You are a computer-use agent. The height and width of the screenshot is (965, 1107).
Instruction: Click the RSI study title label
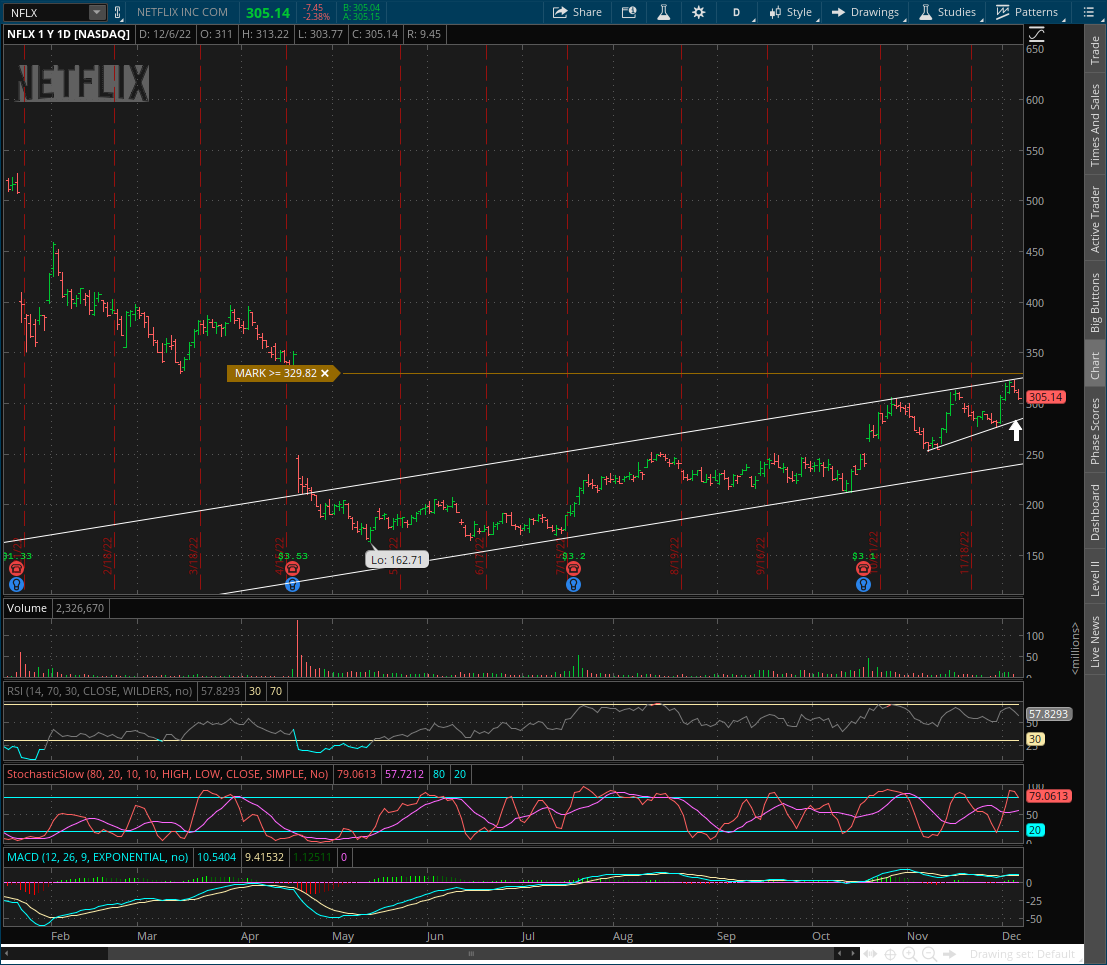[100, 691]
